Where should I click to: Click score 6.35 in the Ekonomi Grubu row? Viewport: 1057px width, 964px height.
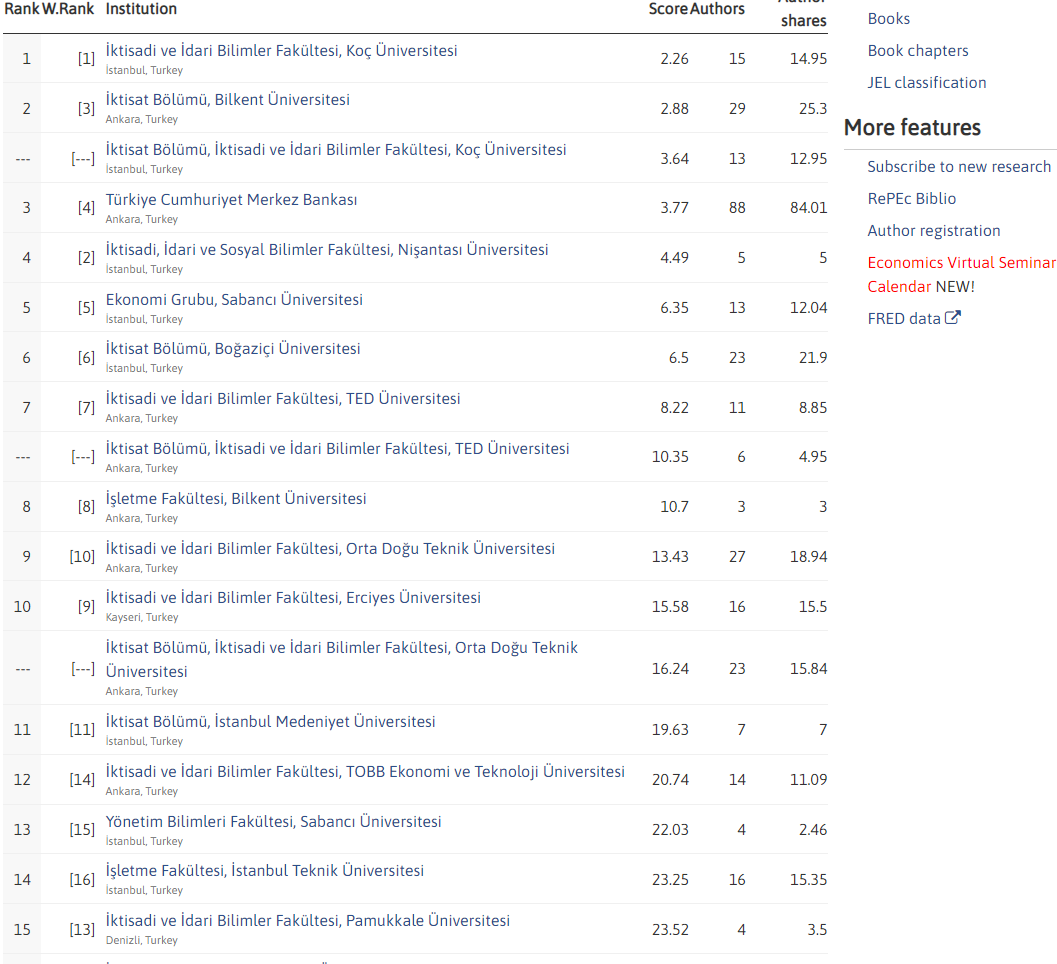(x=674, y=307)
